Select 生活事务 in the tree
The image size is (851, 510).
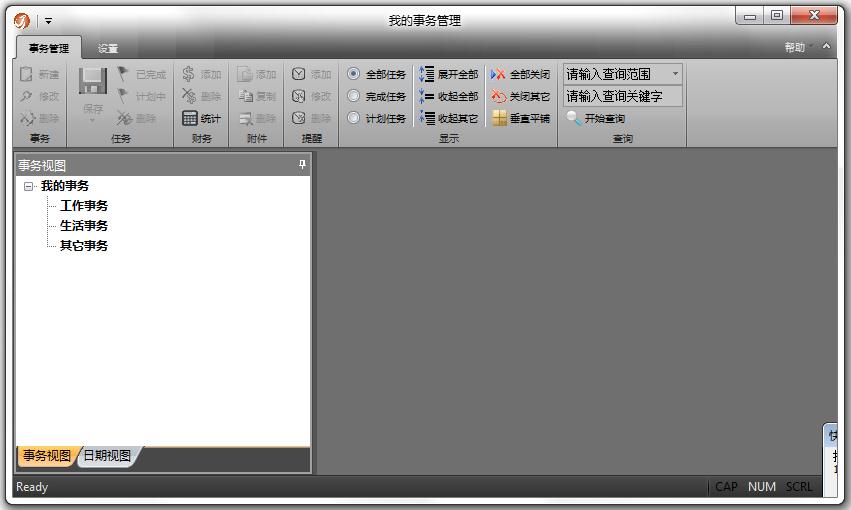click(x=84, y=226)
